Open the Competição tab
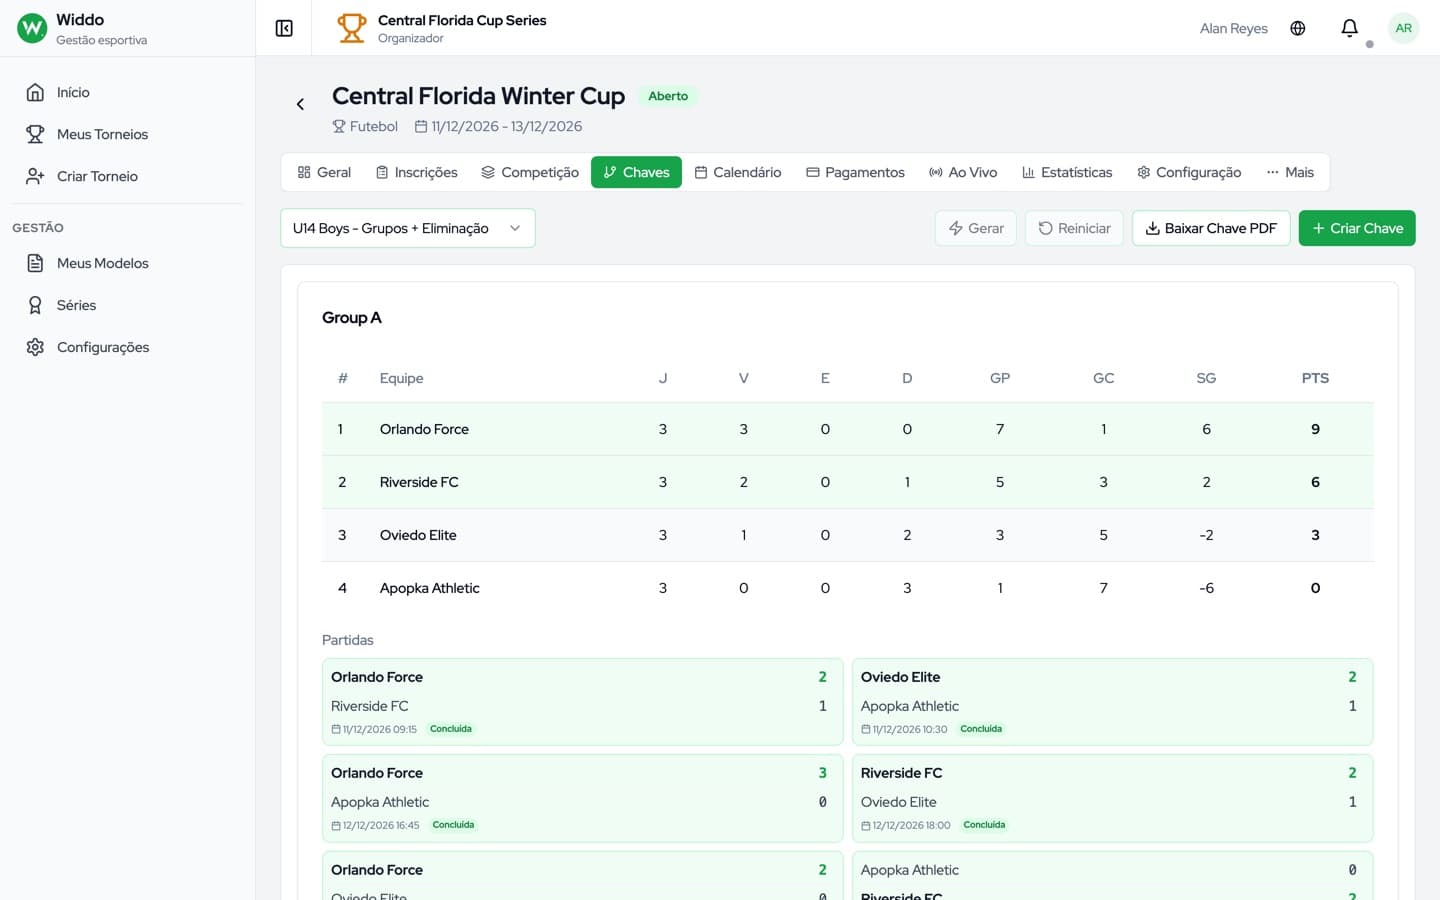The height and width of the screenshot is (900, 1440). [x=530, y=172]
